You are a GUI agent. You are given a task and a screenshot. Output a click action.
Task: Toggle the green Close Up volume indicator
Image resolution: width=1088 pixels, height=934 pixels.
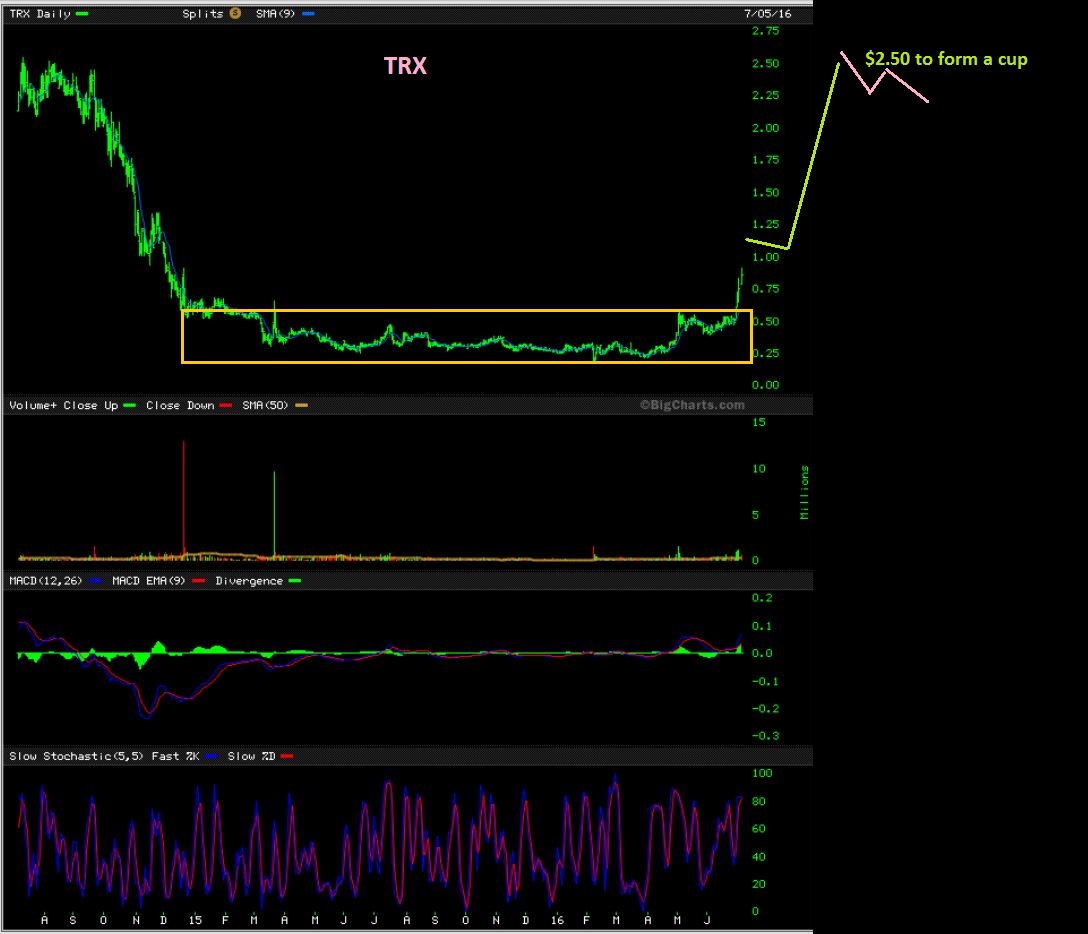[x=127, y=405]
